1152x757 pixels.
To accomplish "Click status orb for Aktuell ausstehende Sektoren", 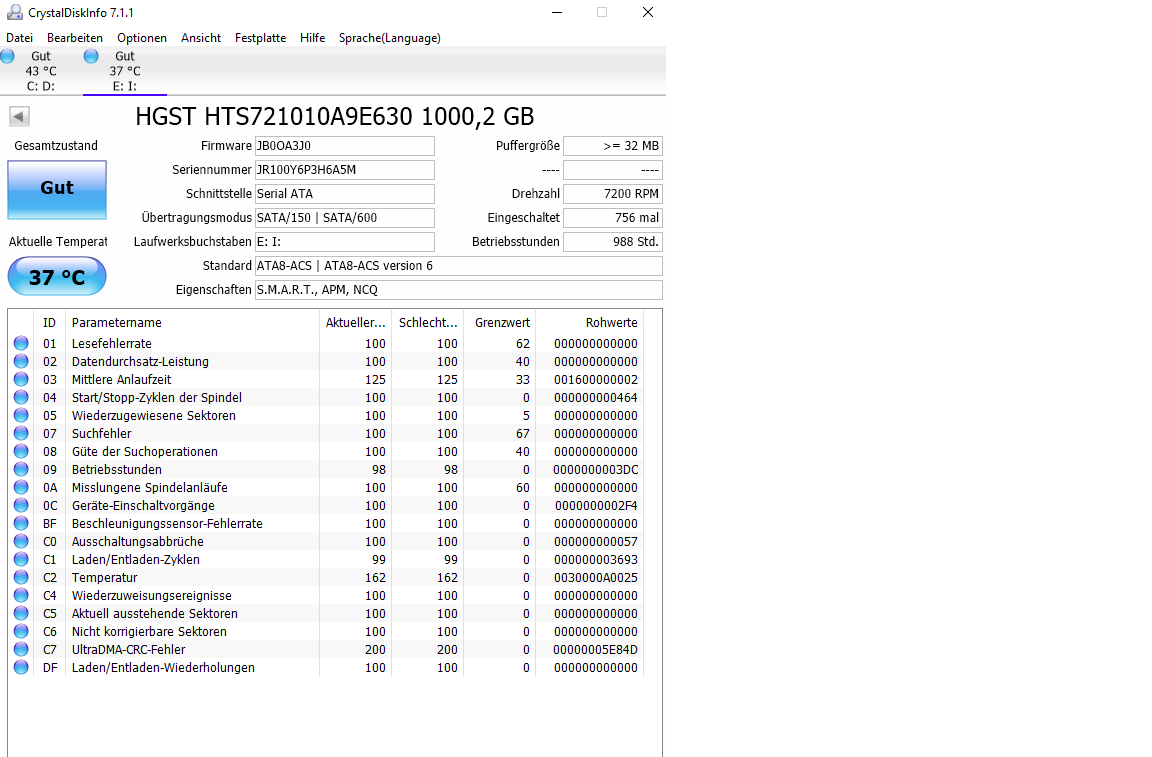I will 21,614.
